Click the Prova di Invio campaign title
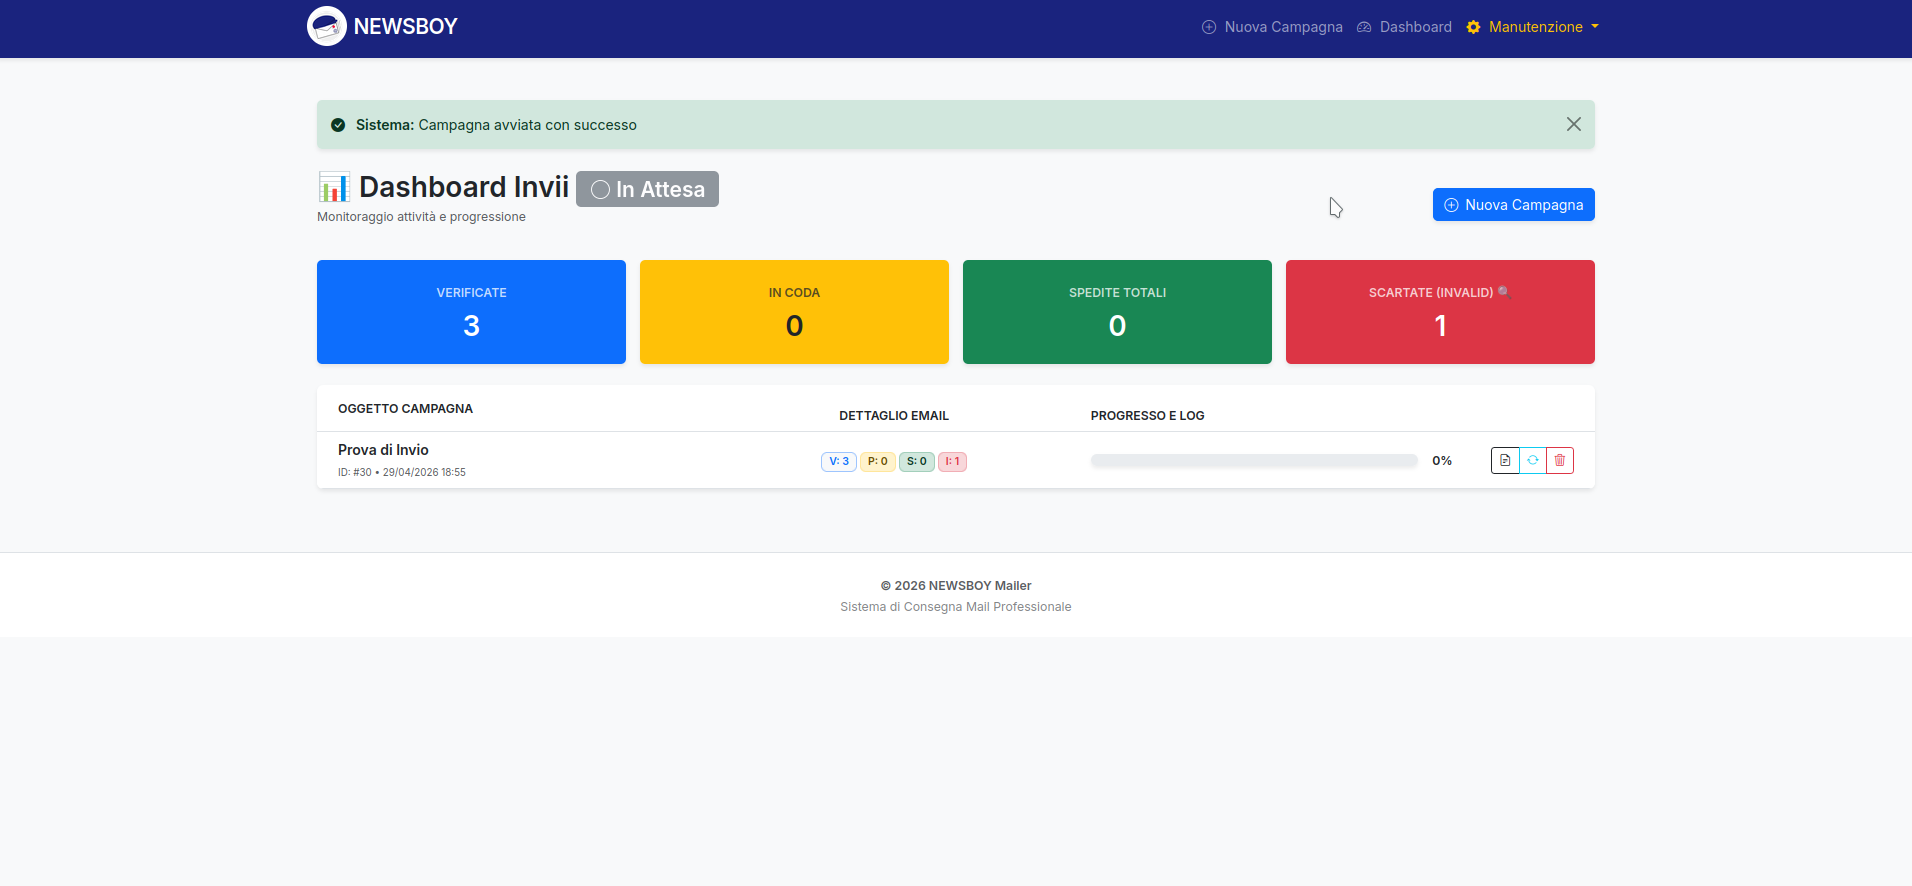 tap(383, 450)
